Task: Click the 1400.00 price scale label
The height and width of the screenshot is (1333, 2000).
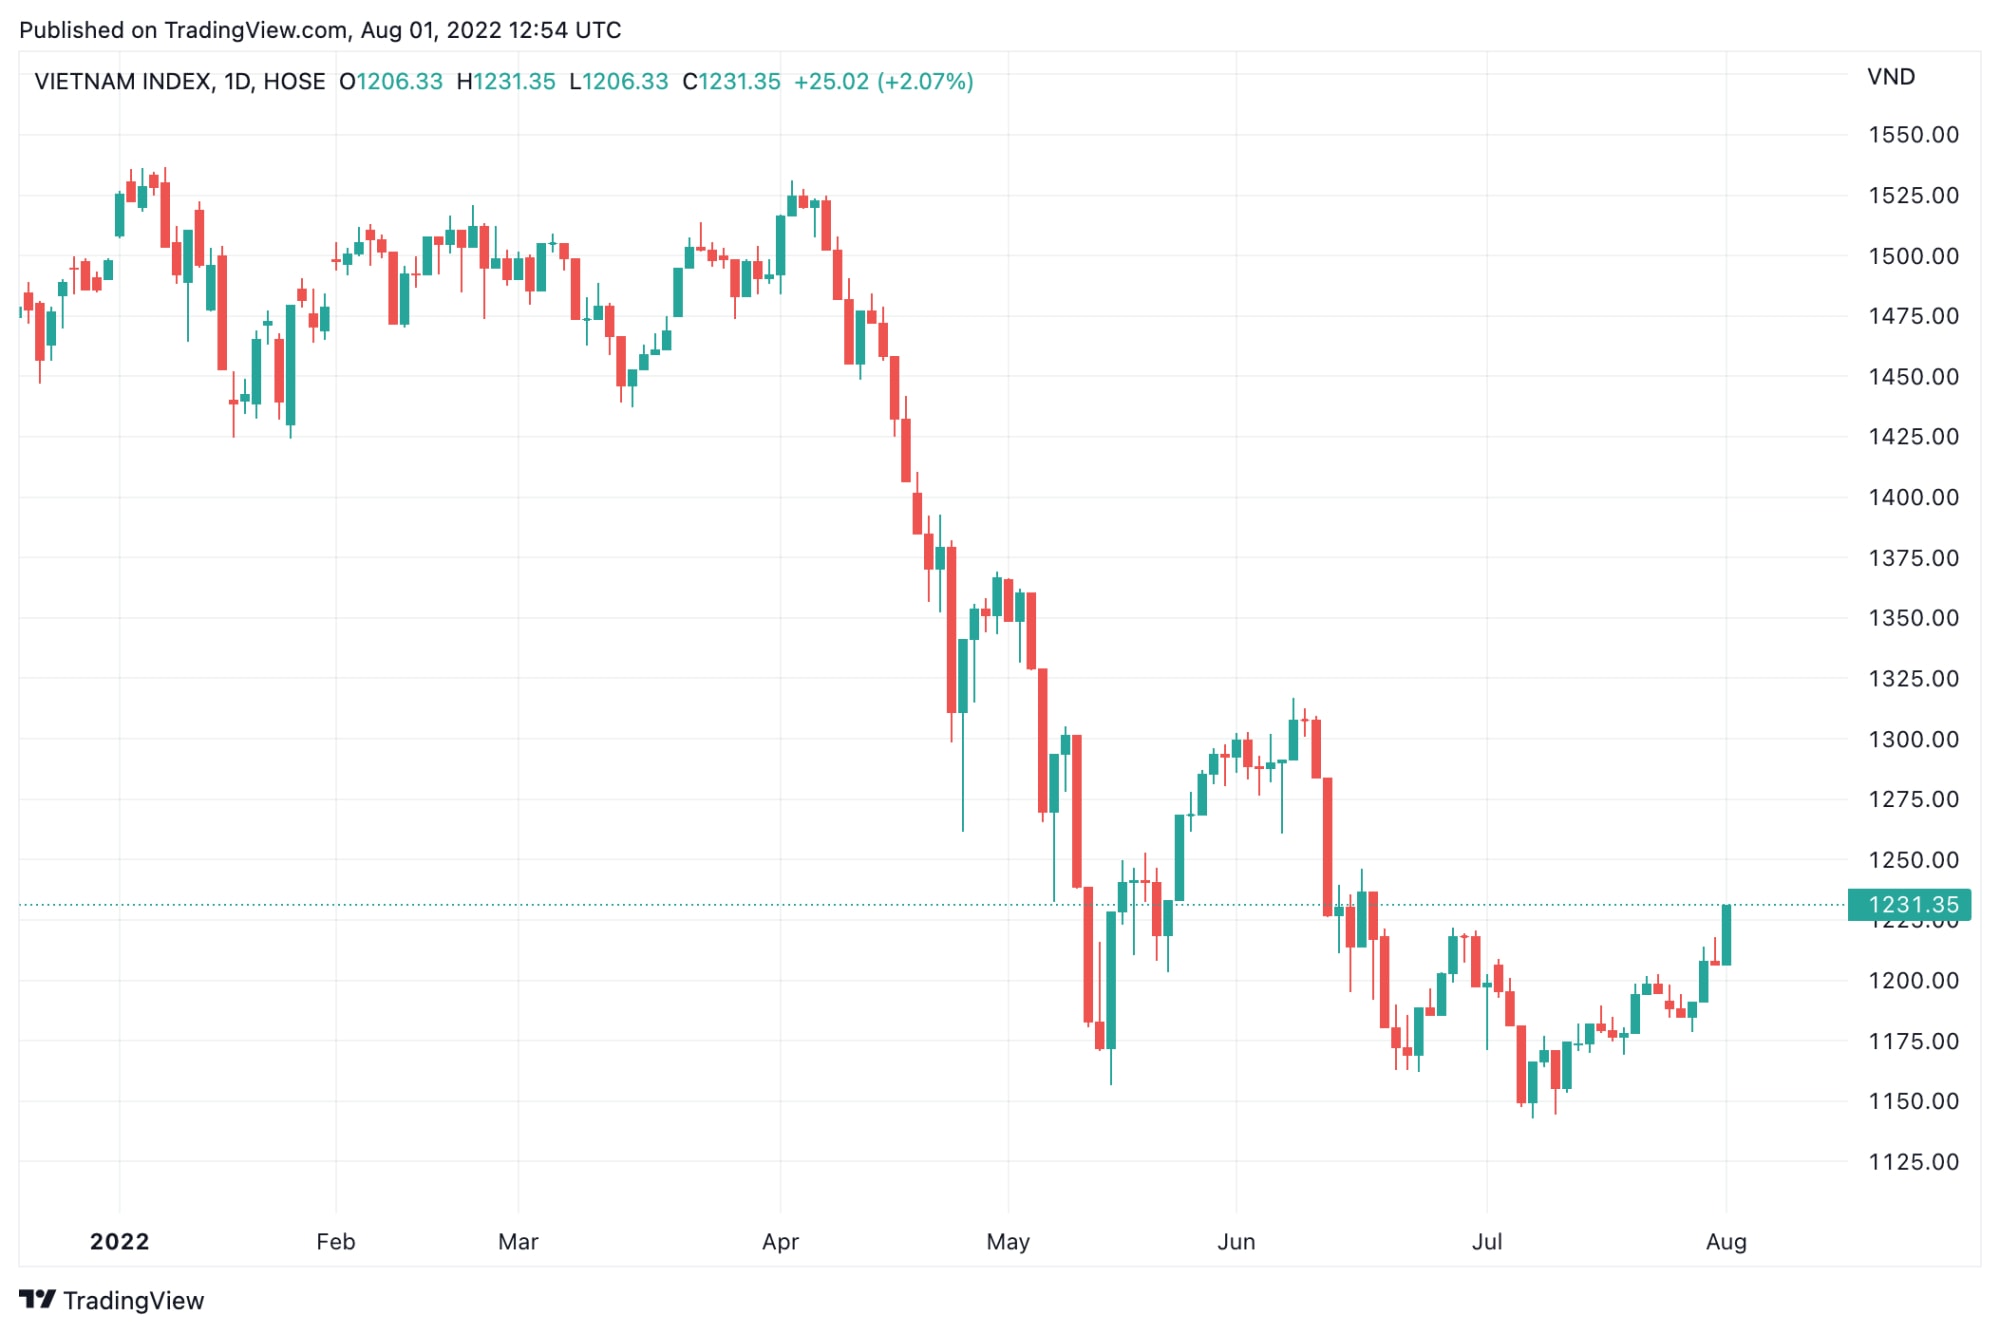Action: (1913, 497)
